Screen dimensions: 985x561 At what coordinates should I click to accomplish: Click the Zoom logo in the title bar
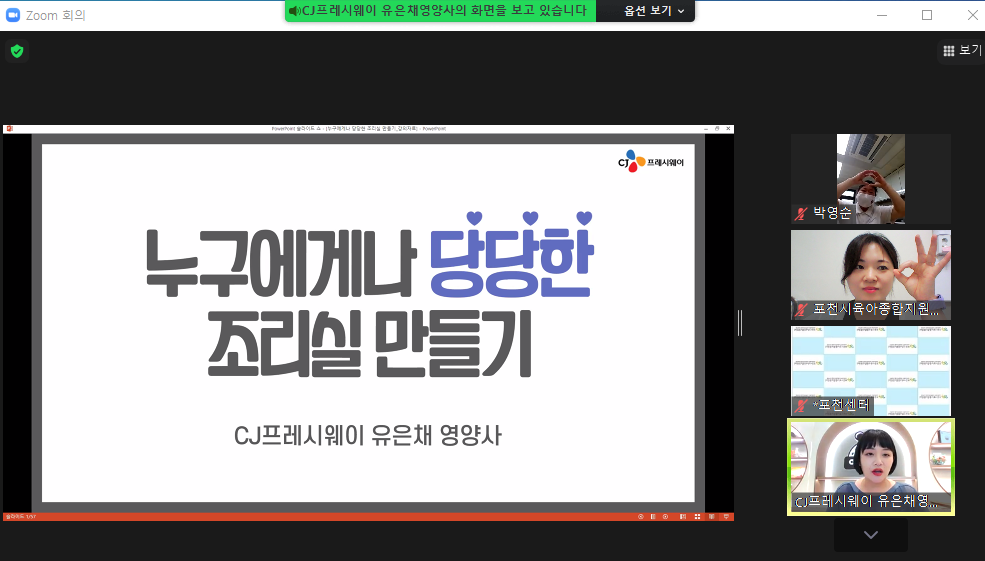13,15
